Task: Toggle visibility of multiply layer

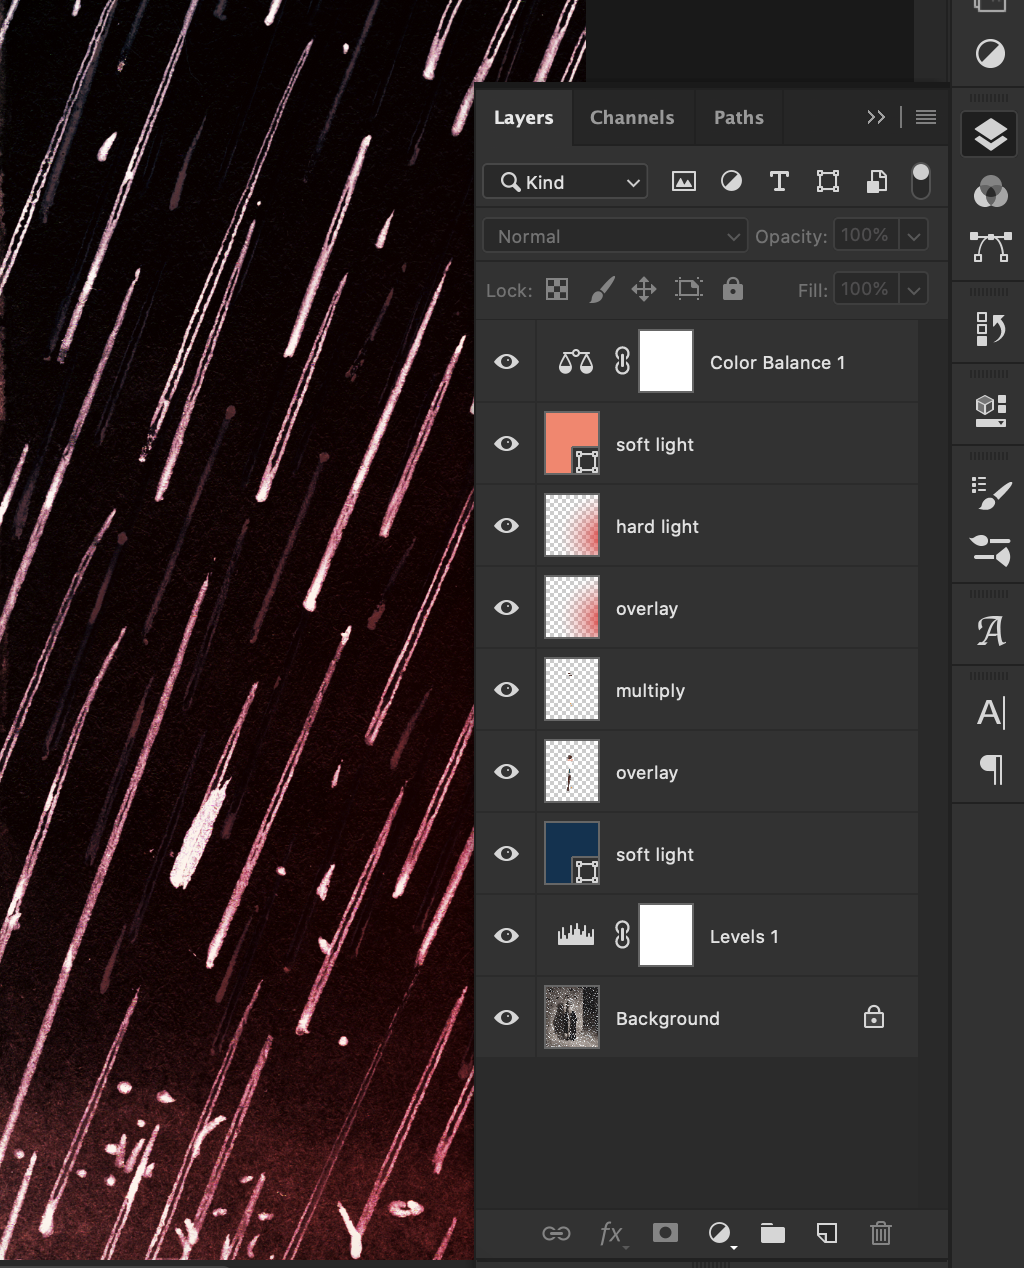Action: coord(507,689)
